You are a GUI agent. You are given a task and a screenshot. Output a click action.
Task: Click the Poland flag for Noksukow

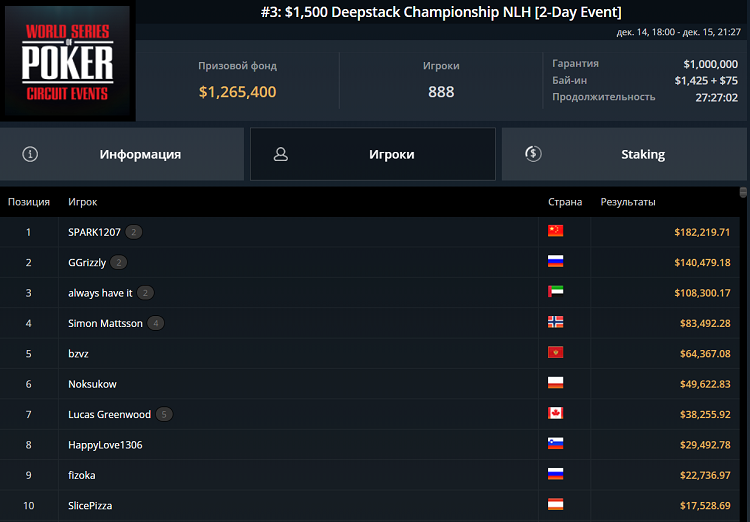tap(556, 383)
